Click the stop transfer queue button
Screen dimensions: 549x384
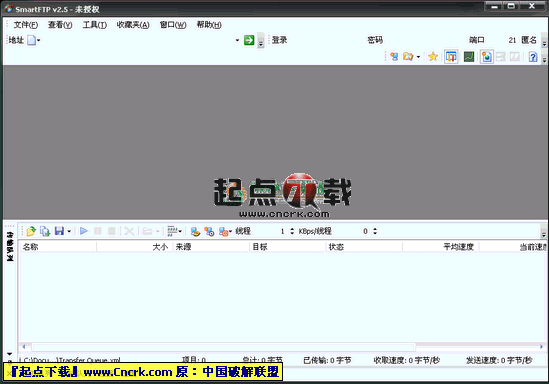112,231
